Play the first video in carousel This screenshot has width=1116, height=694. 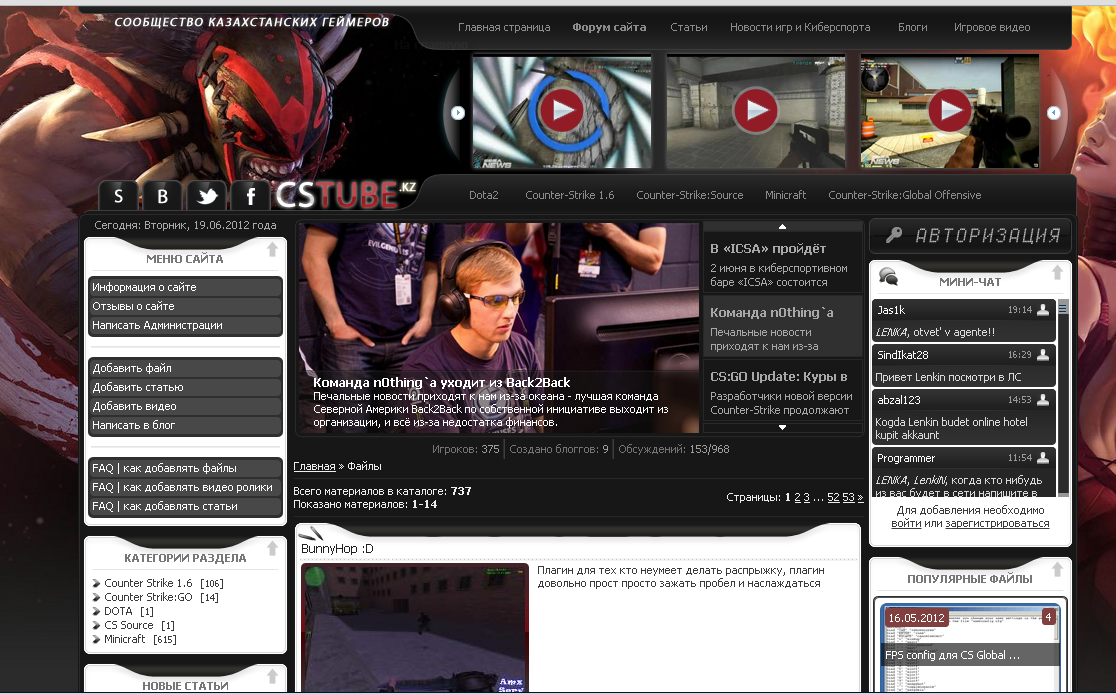[x=561, y=110]
